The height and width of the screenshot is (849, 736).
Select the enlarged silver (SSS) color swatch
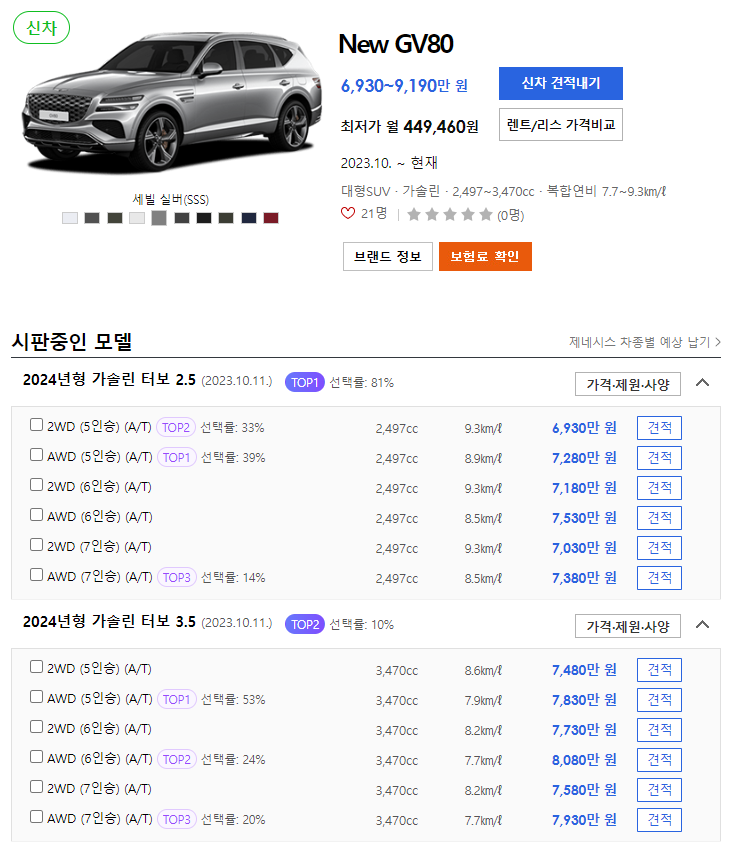coord(159,218)
